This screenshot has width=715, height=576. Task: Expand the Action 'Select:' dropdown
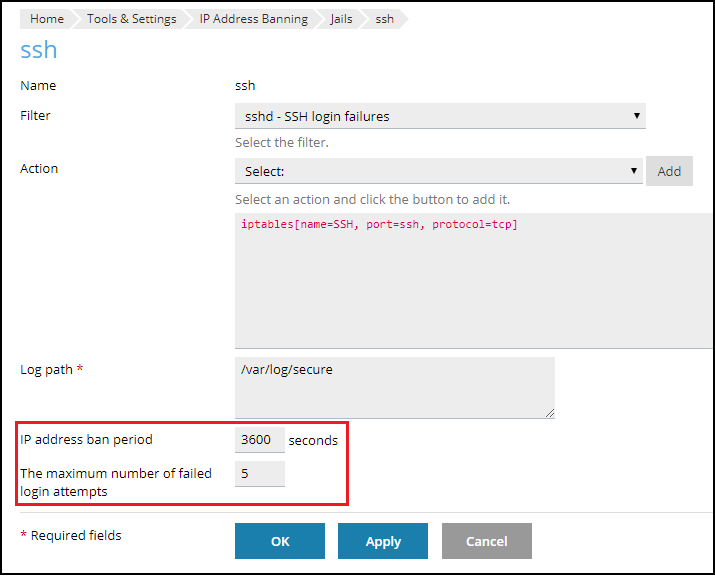click(440, 171)
